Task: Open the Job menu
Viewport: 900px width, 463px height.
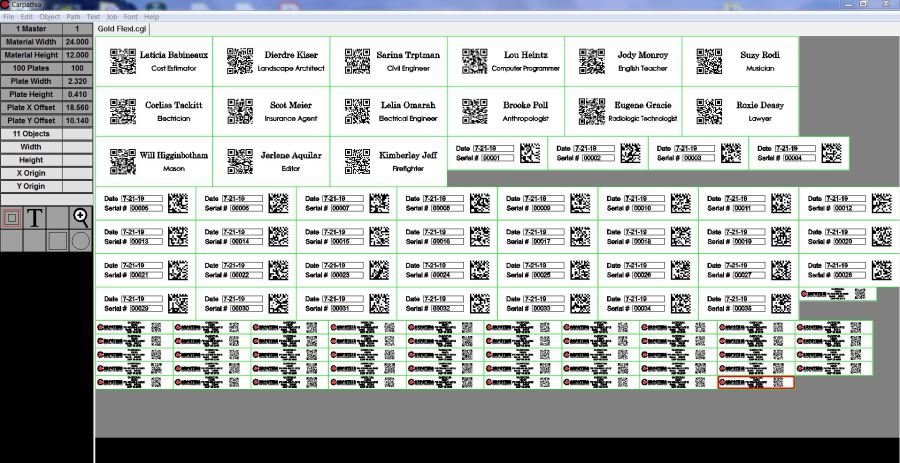Action: 111,17
